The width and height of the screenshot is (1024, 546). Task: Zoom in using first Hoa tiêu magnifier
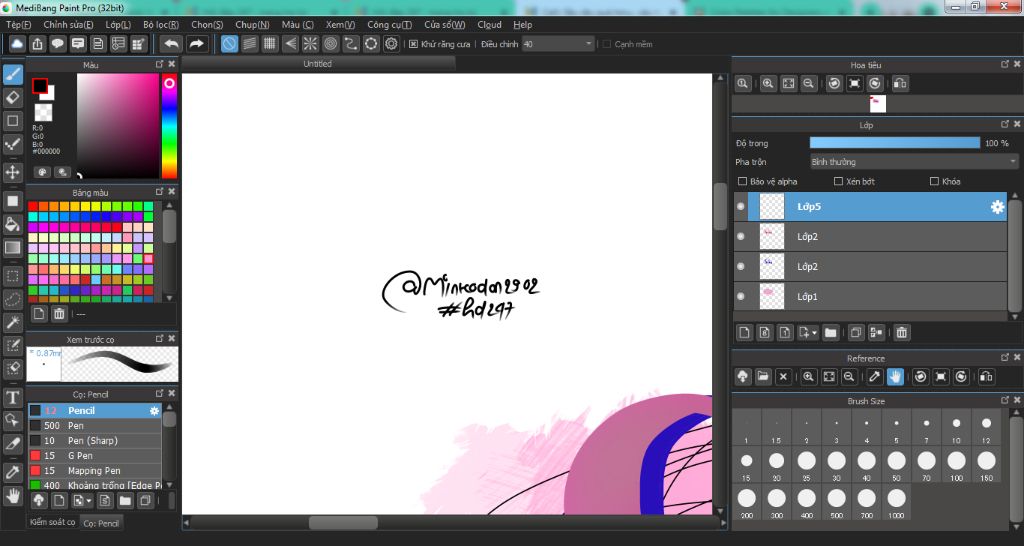pos(743,84)
